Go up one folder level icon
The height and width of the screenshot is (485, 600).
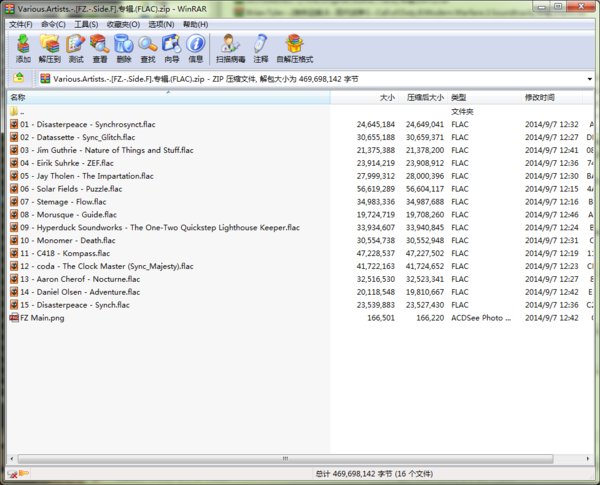click(x=18, y=78)
